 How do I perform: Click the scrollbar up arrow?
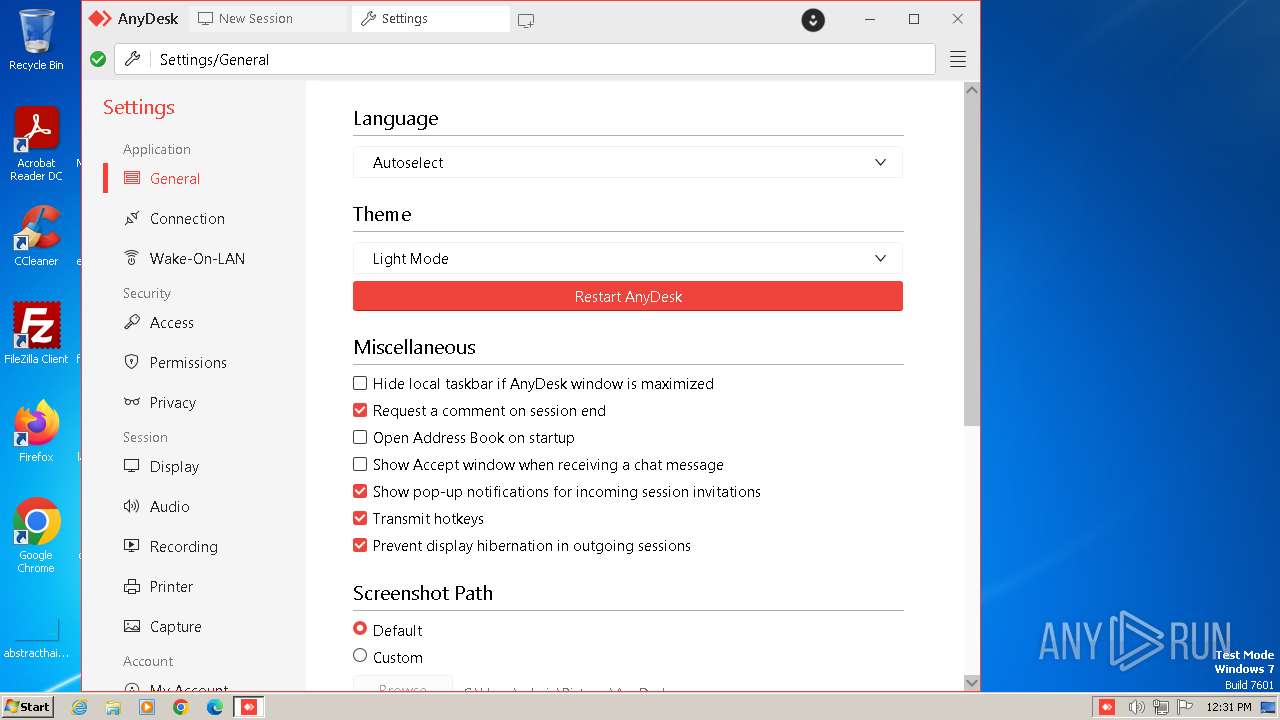(x=972, y=90)
